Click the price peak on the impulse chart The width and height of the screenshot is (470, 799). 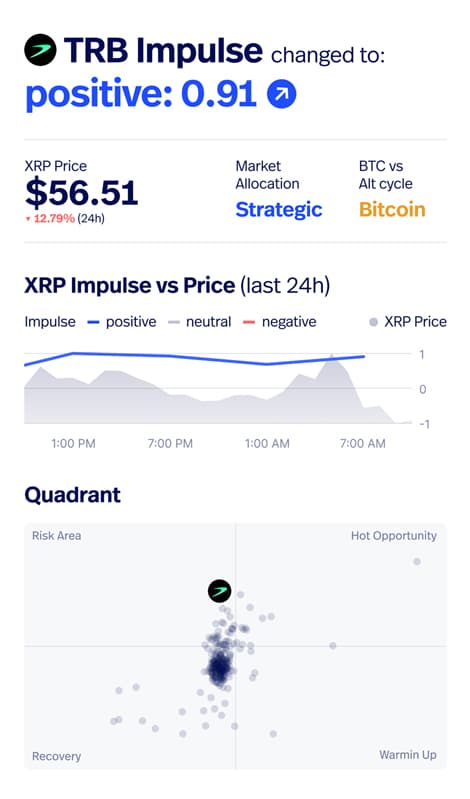332,357
